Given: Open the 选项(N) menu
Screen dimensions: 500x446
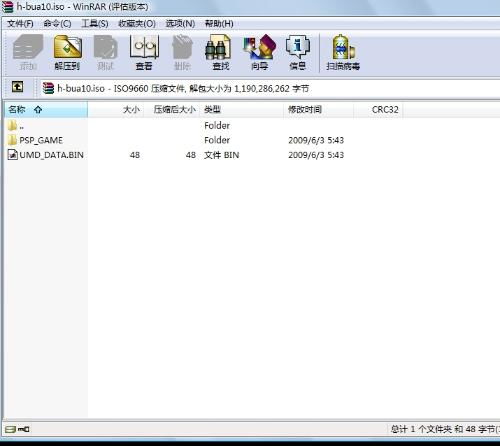Looking at the screenshot, I should point(180,24).
